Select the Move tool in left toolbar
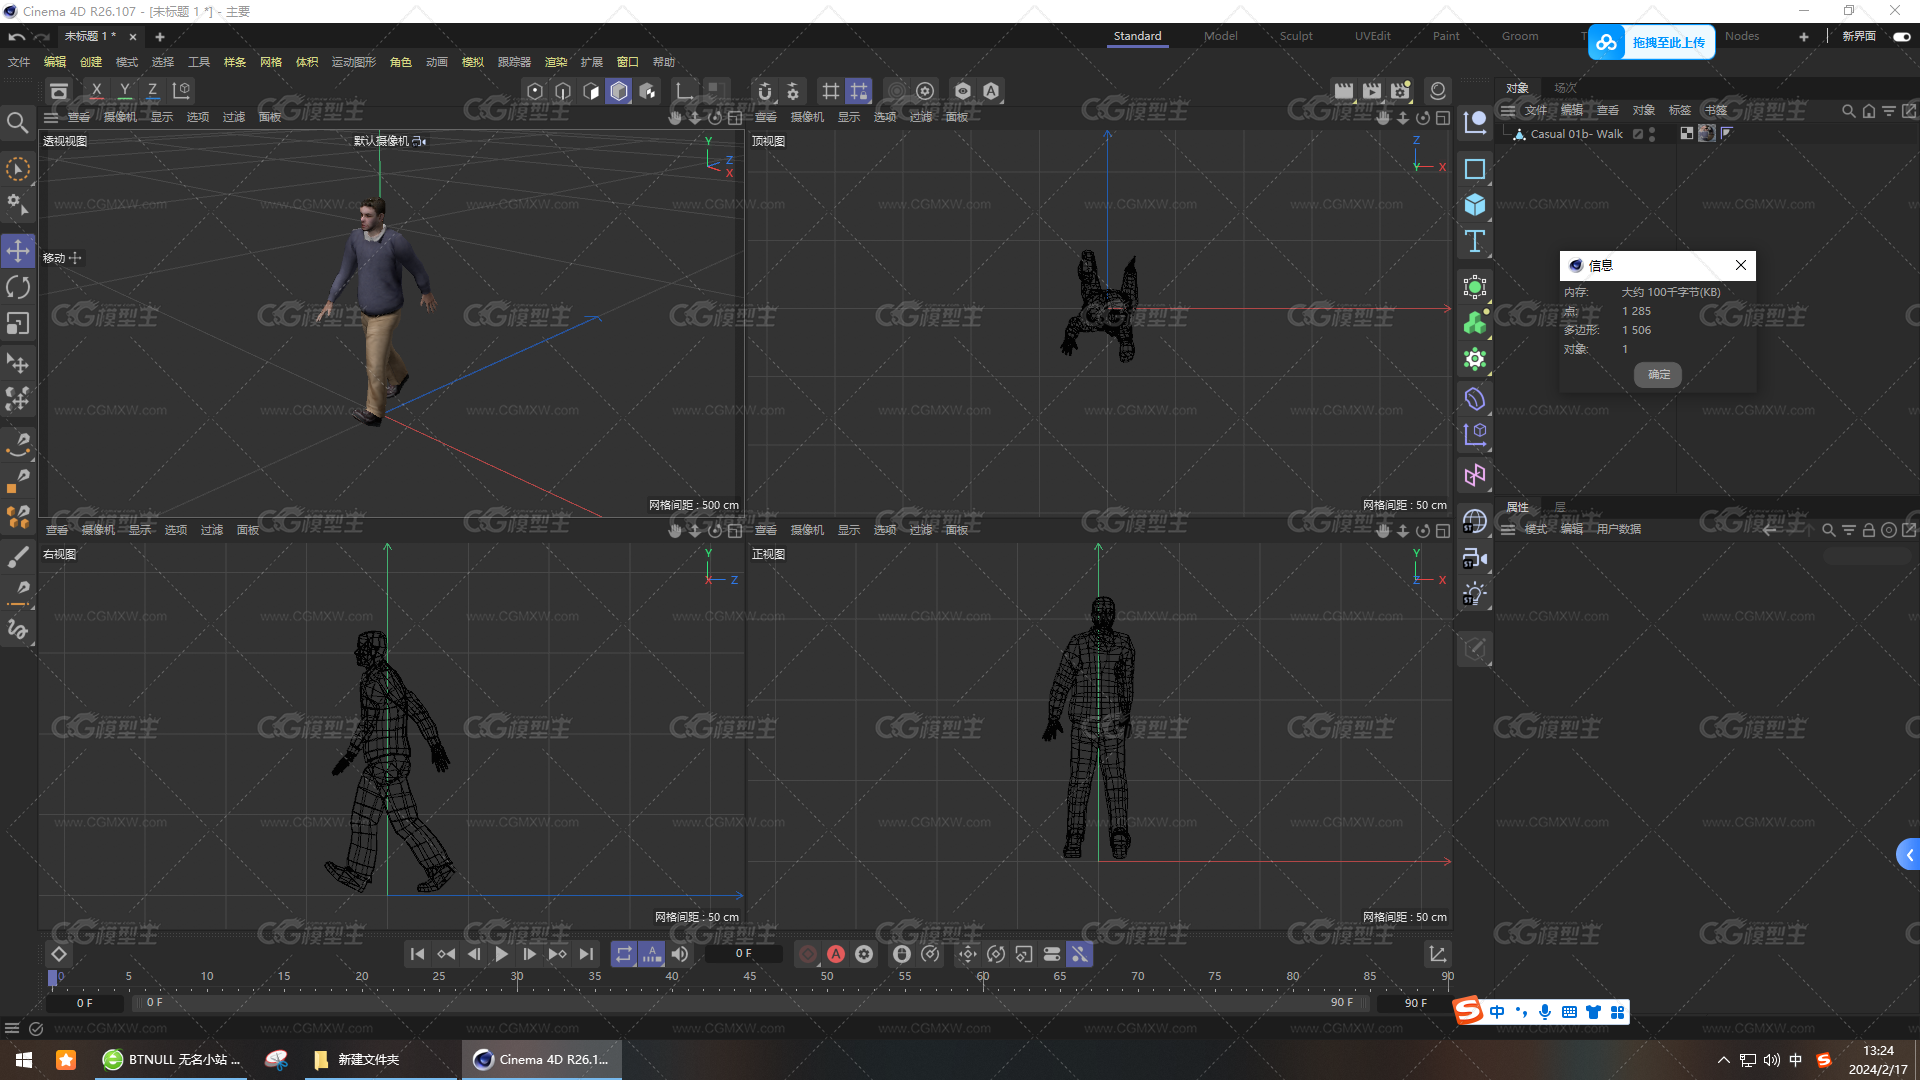The image size is (1920, 1080). coord(18,250)
